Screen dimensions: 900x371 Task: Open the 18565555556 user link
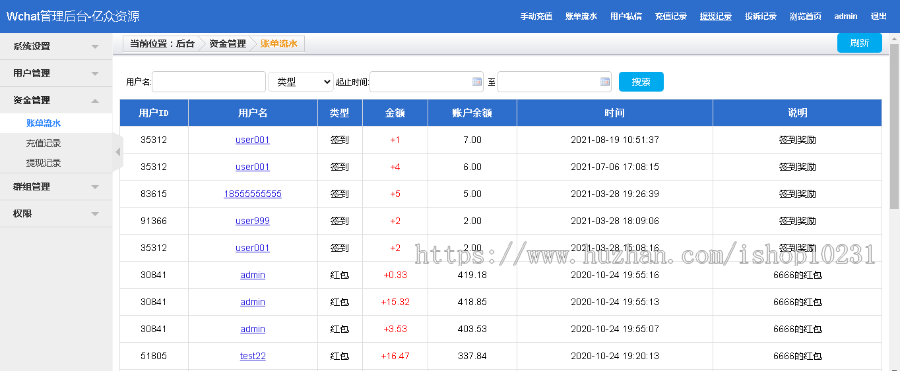pyautogui.click(x=253, y=194)
